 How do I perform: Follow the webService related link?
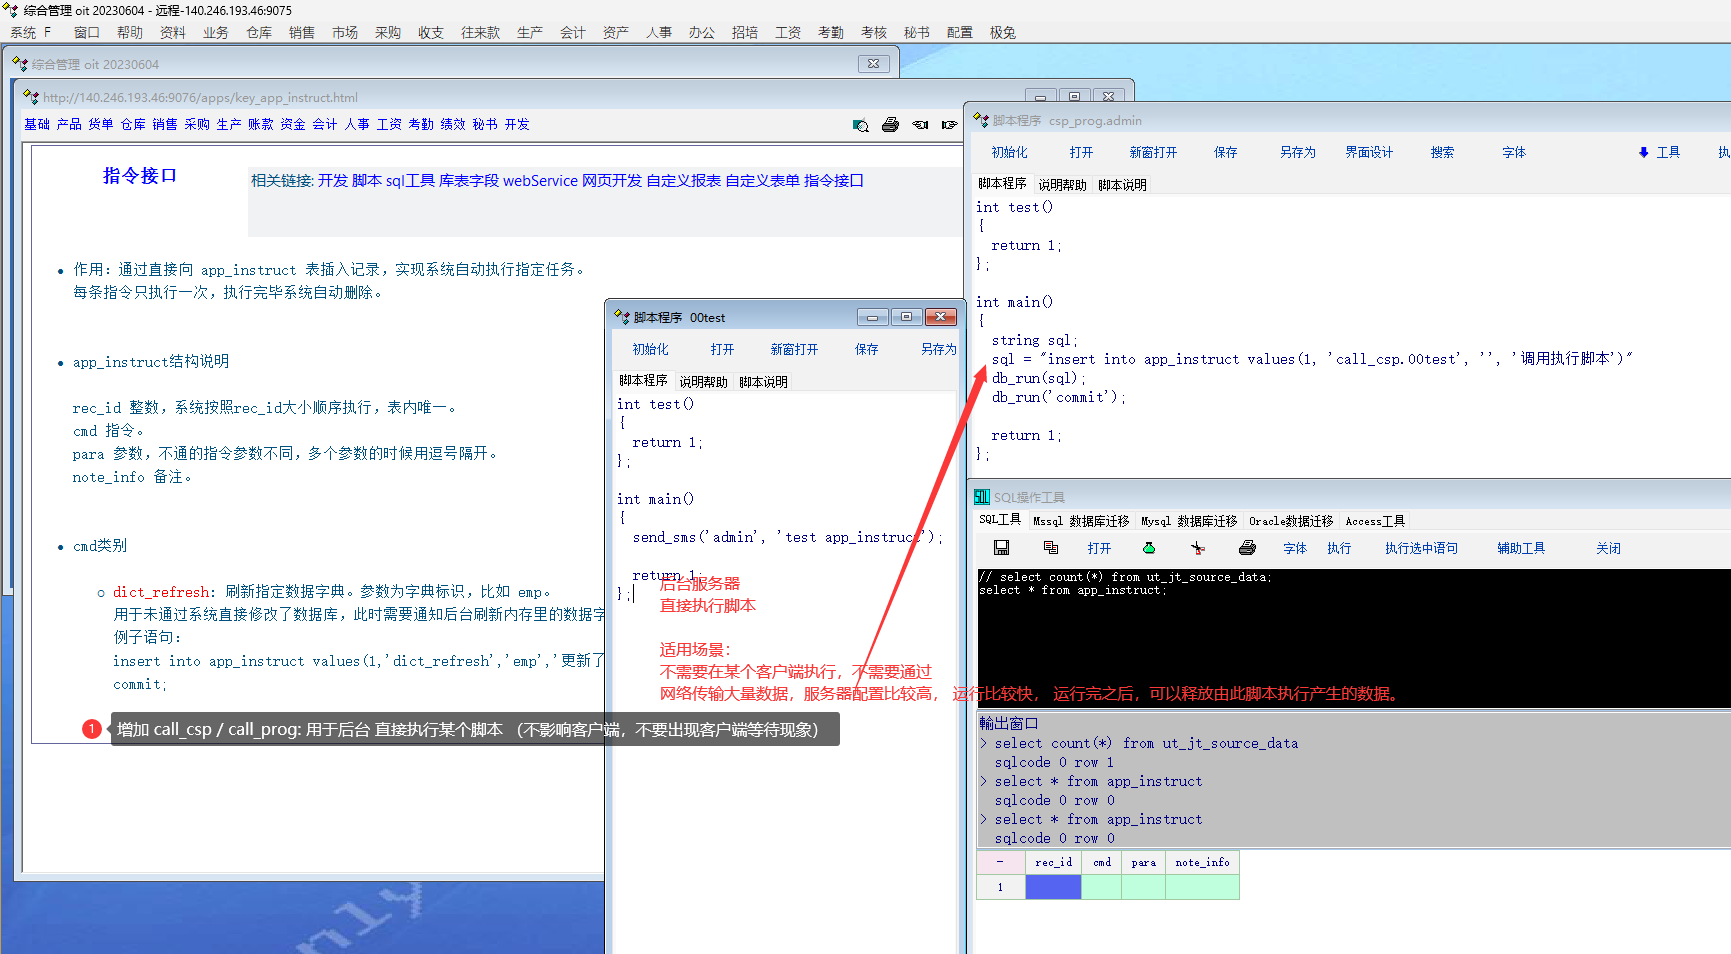pos(540,181)
